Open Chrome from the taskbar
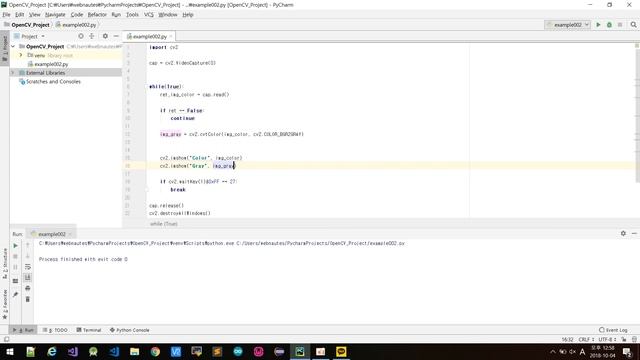Image resolution: width=640 pixels, height=360 pixels. click(x=155, y=352)
